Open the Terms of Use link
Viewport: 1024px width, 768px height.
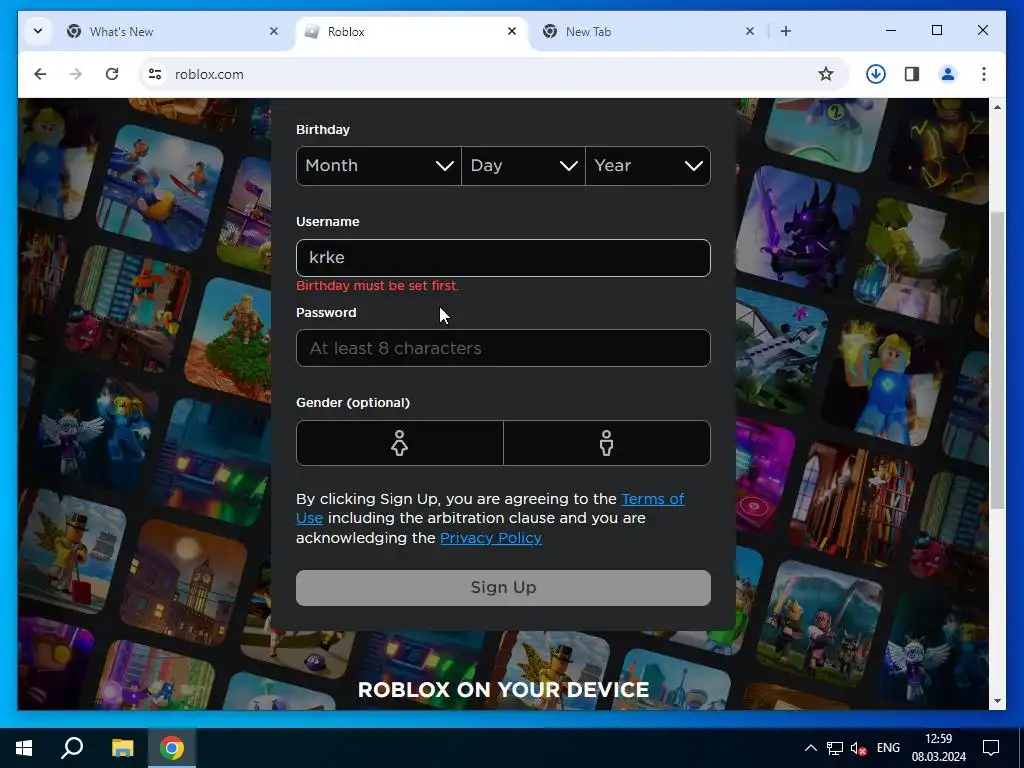tap(652, 499)
